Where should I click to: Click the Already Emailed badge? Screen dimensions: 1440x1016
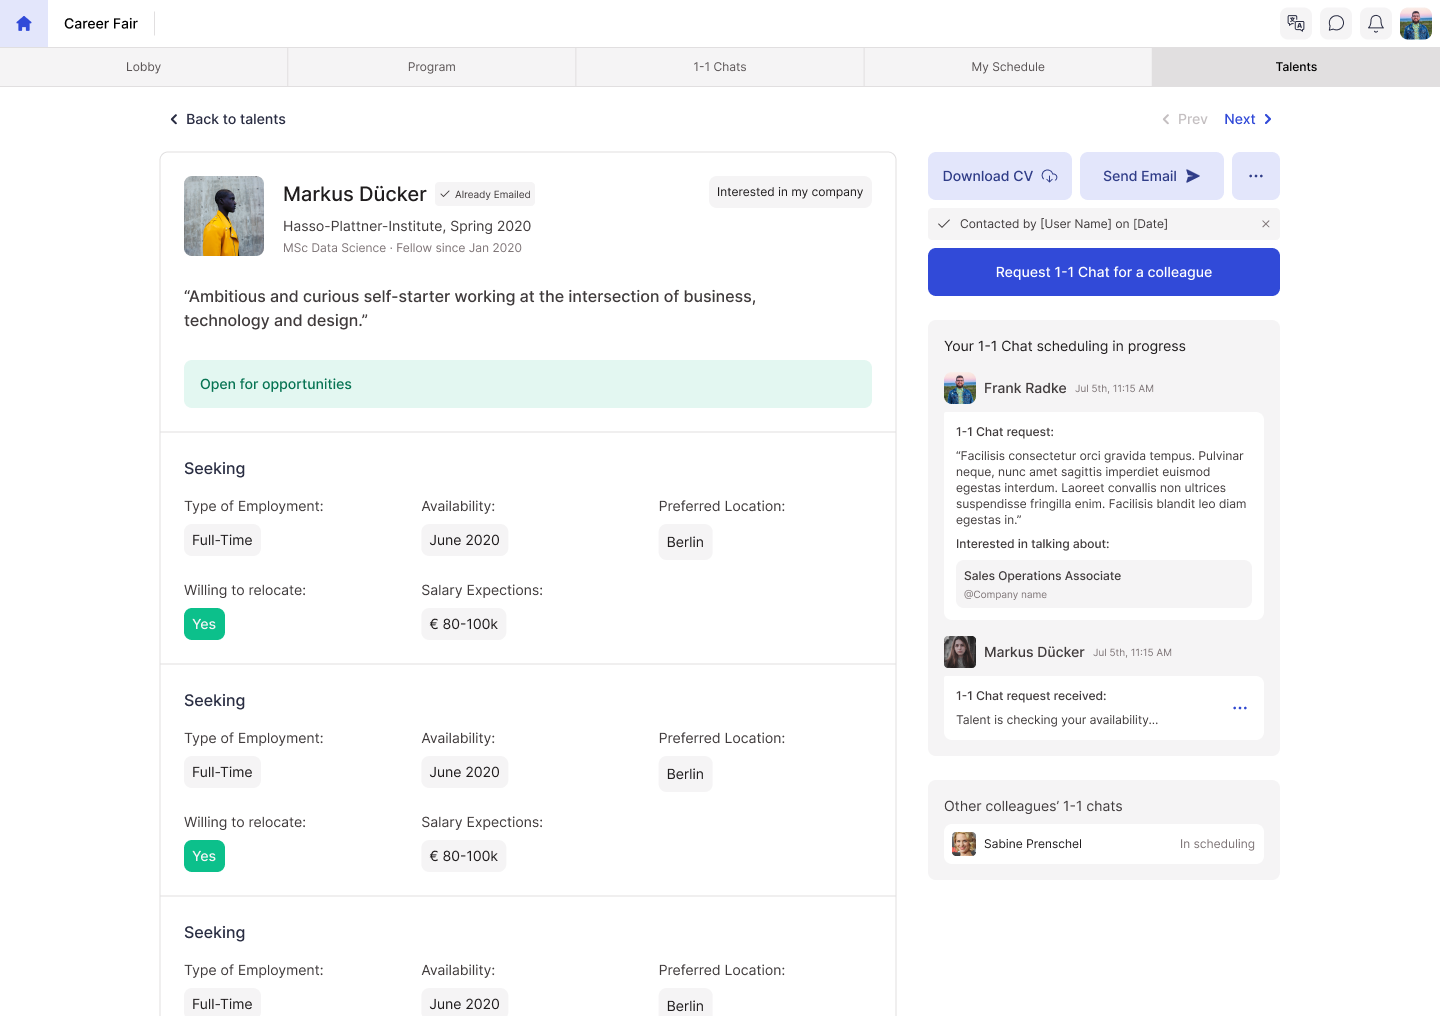(x=485, y=194)
